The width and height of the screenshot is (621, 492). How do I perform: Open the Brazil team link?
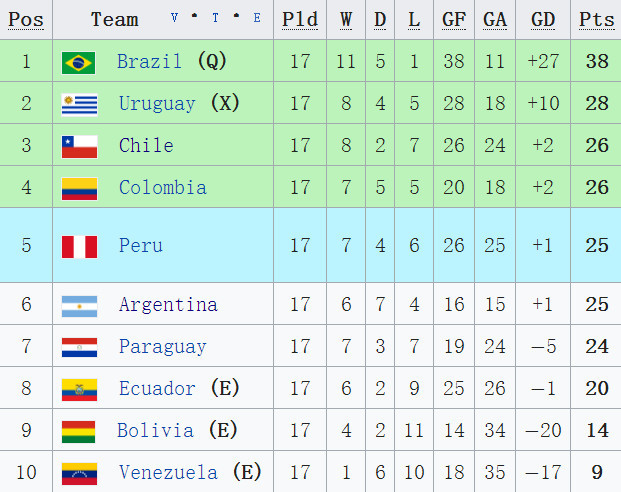(149, 61)
